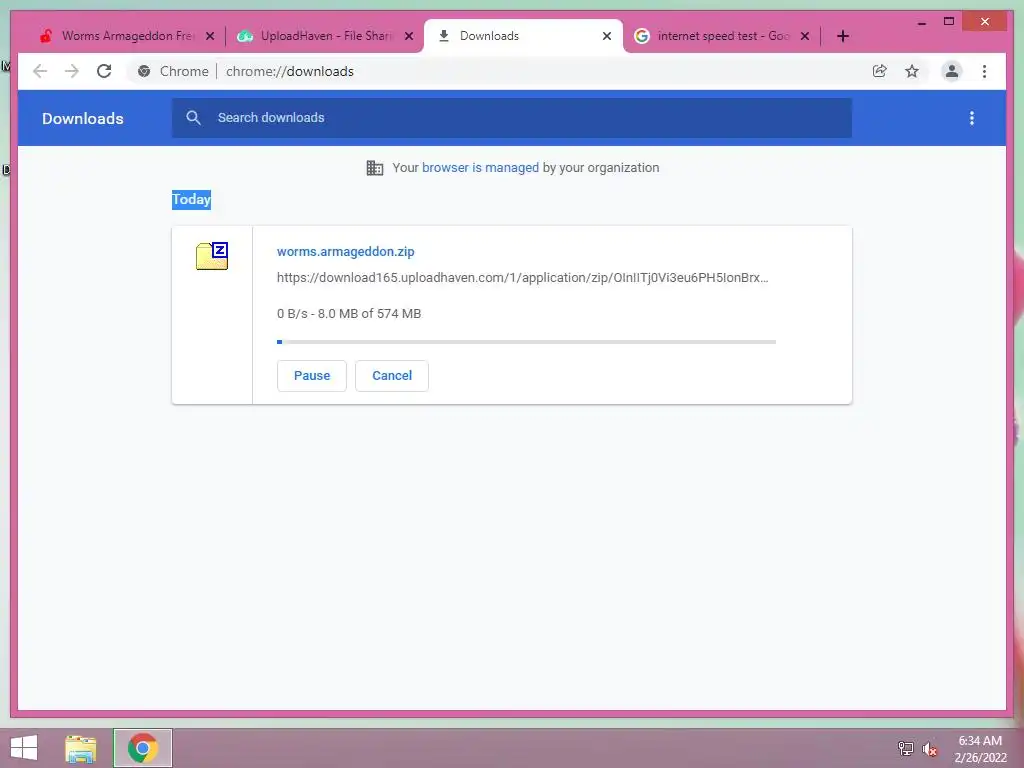Click the managed organization building icon
The height and width of the screenshot is (768, 1024).
point(375,168)
